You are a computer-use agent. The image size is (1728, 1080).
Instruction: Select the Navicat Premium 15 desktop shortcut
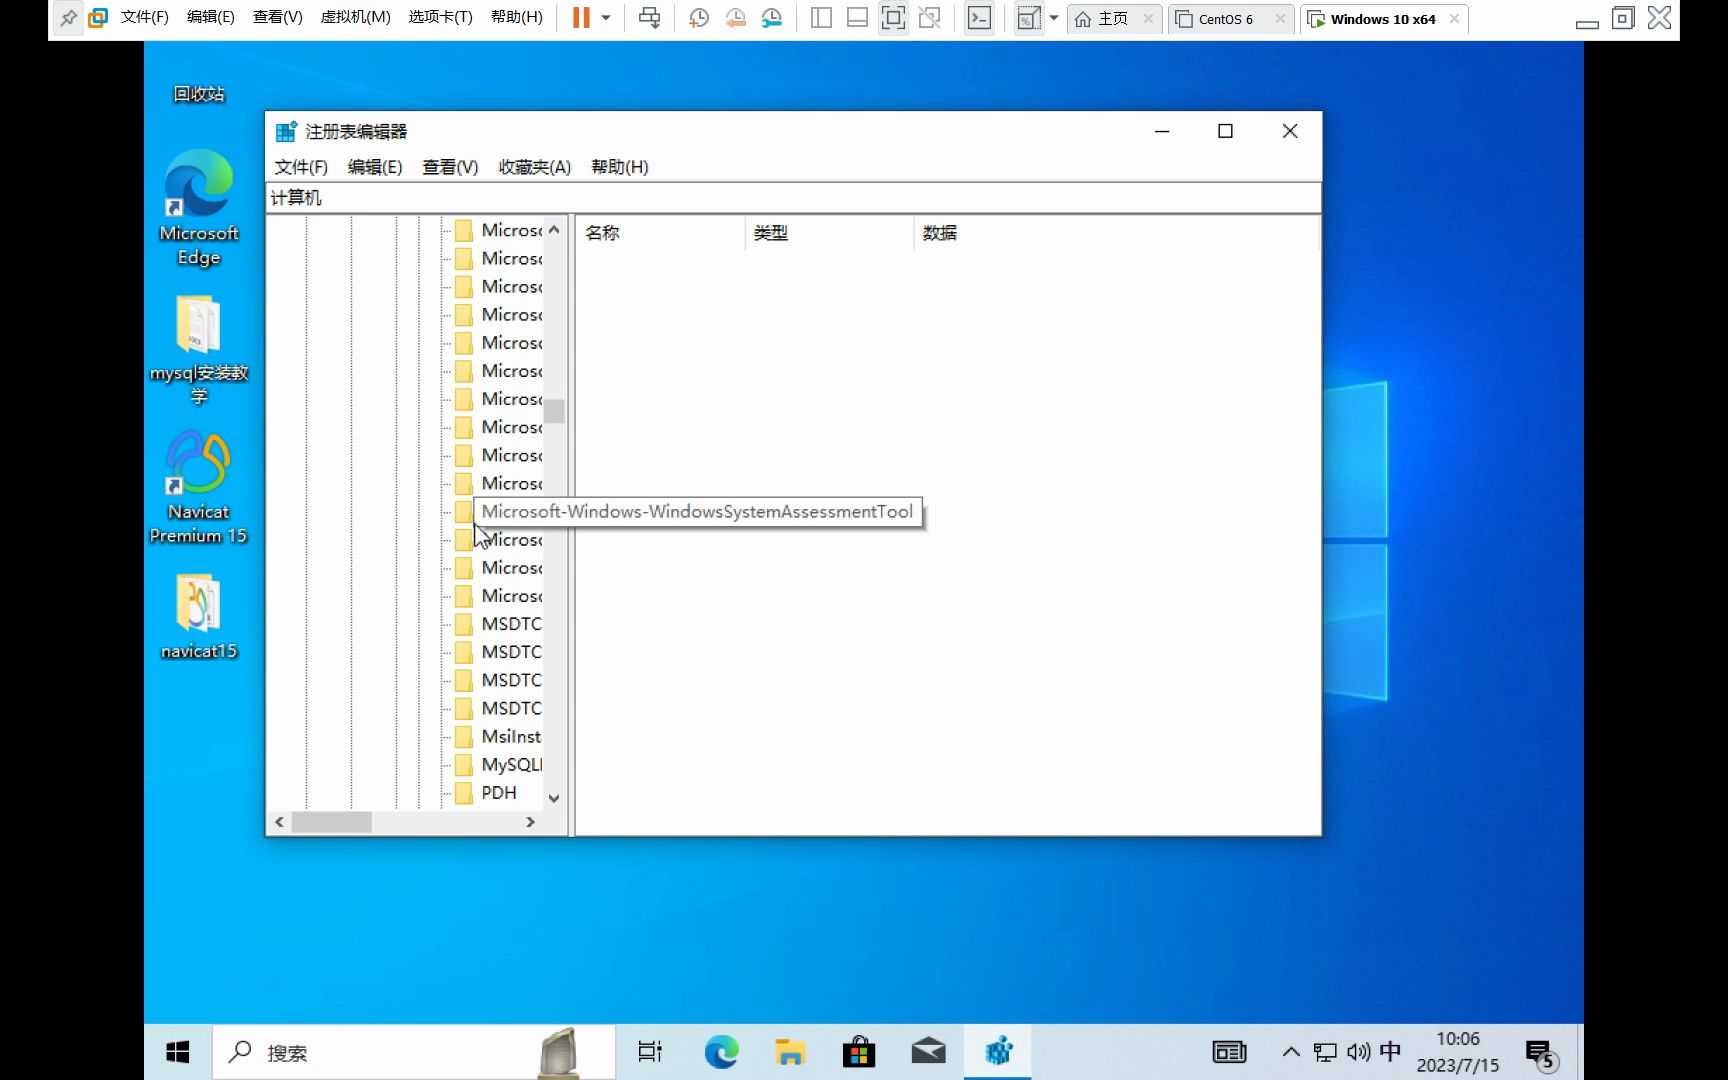(199, 488)
